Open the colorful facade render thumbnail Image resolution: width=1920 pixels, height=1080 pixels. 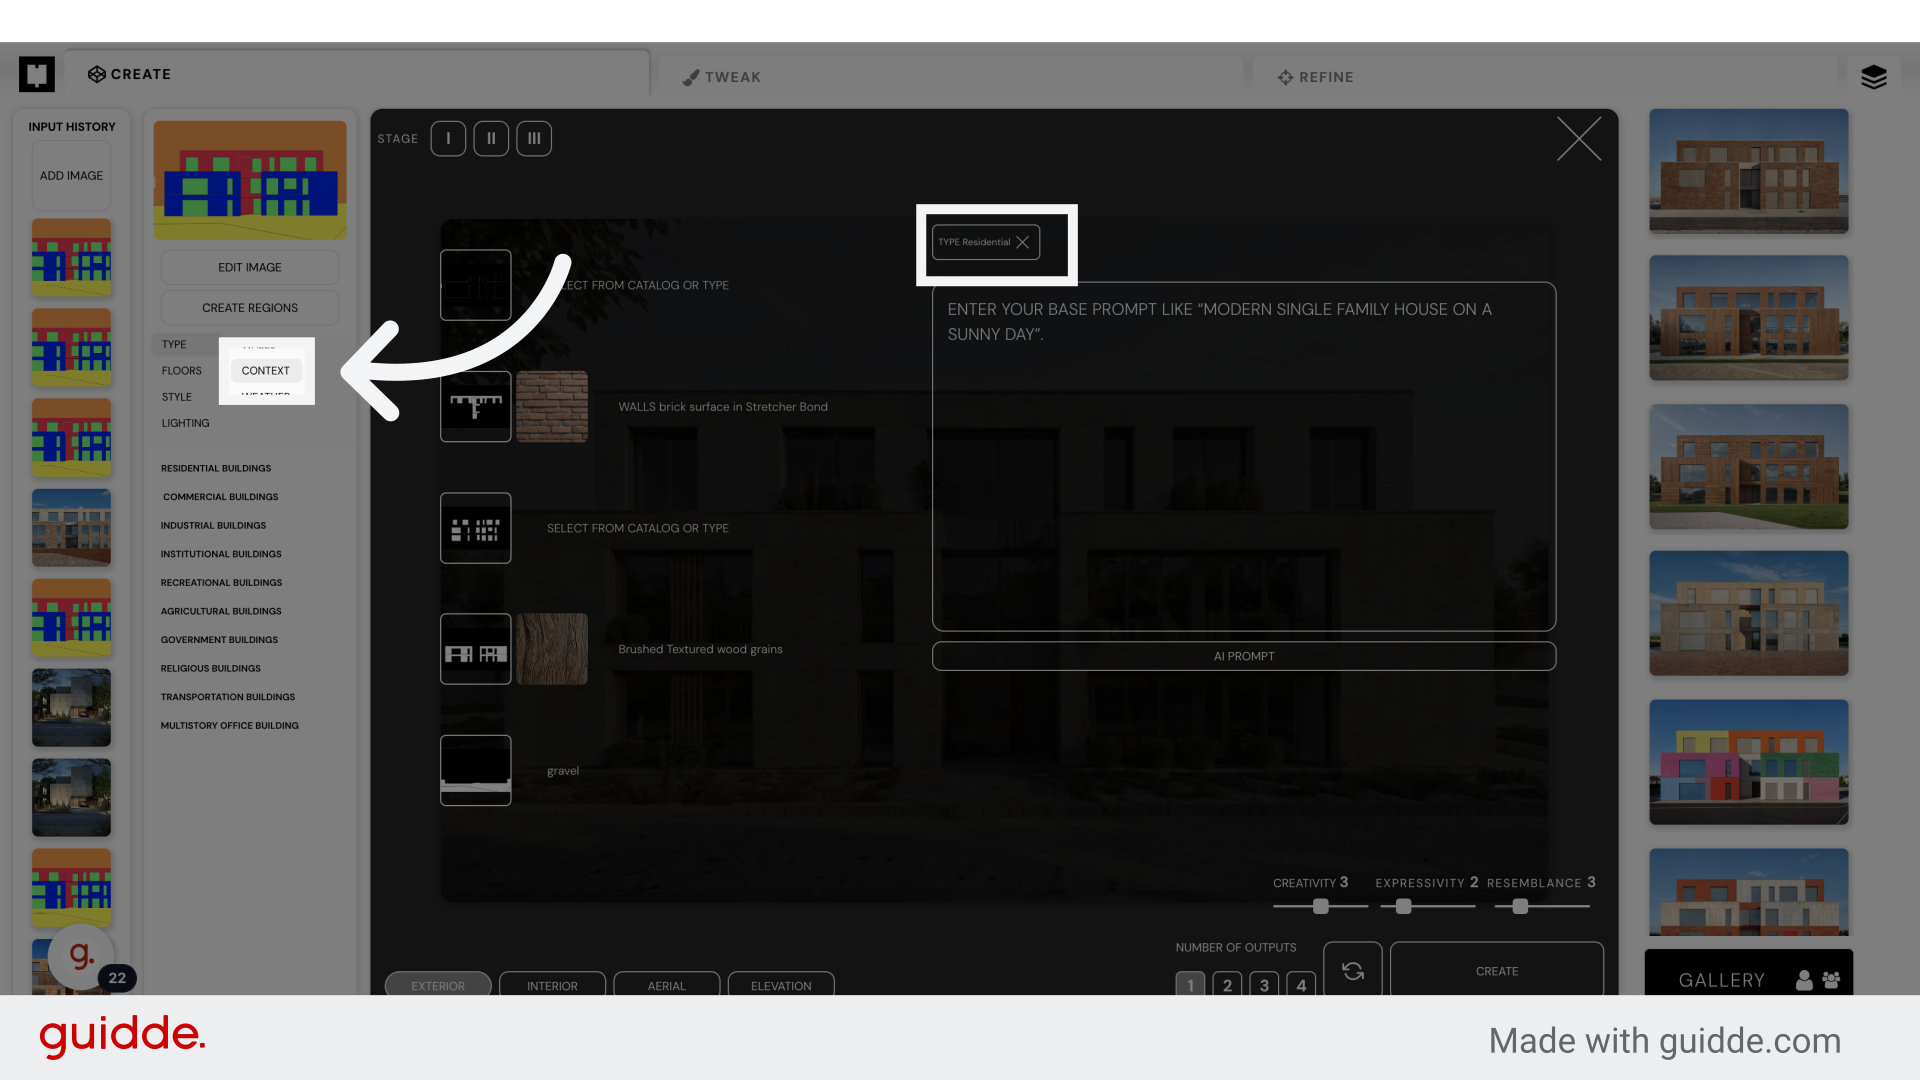[1748, 761]
